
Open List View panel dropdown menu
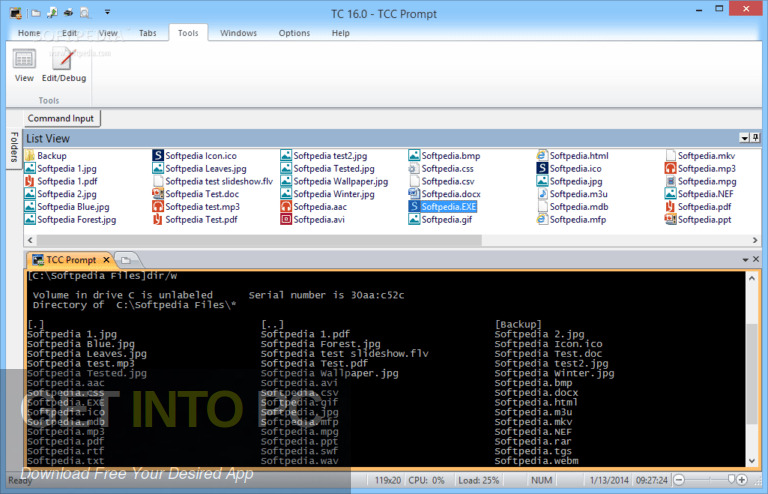coord(744,139)
